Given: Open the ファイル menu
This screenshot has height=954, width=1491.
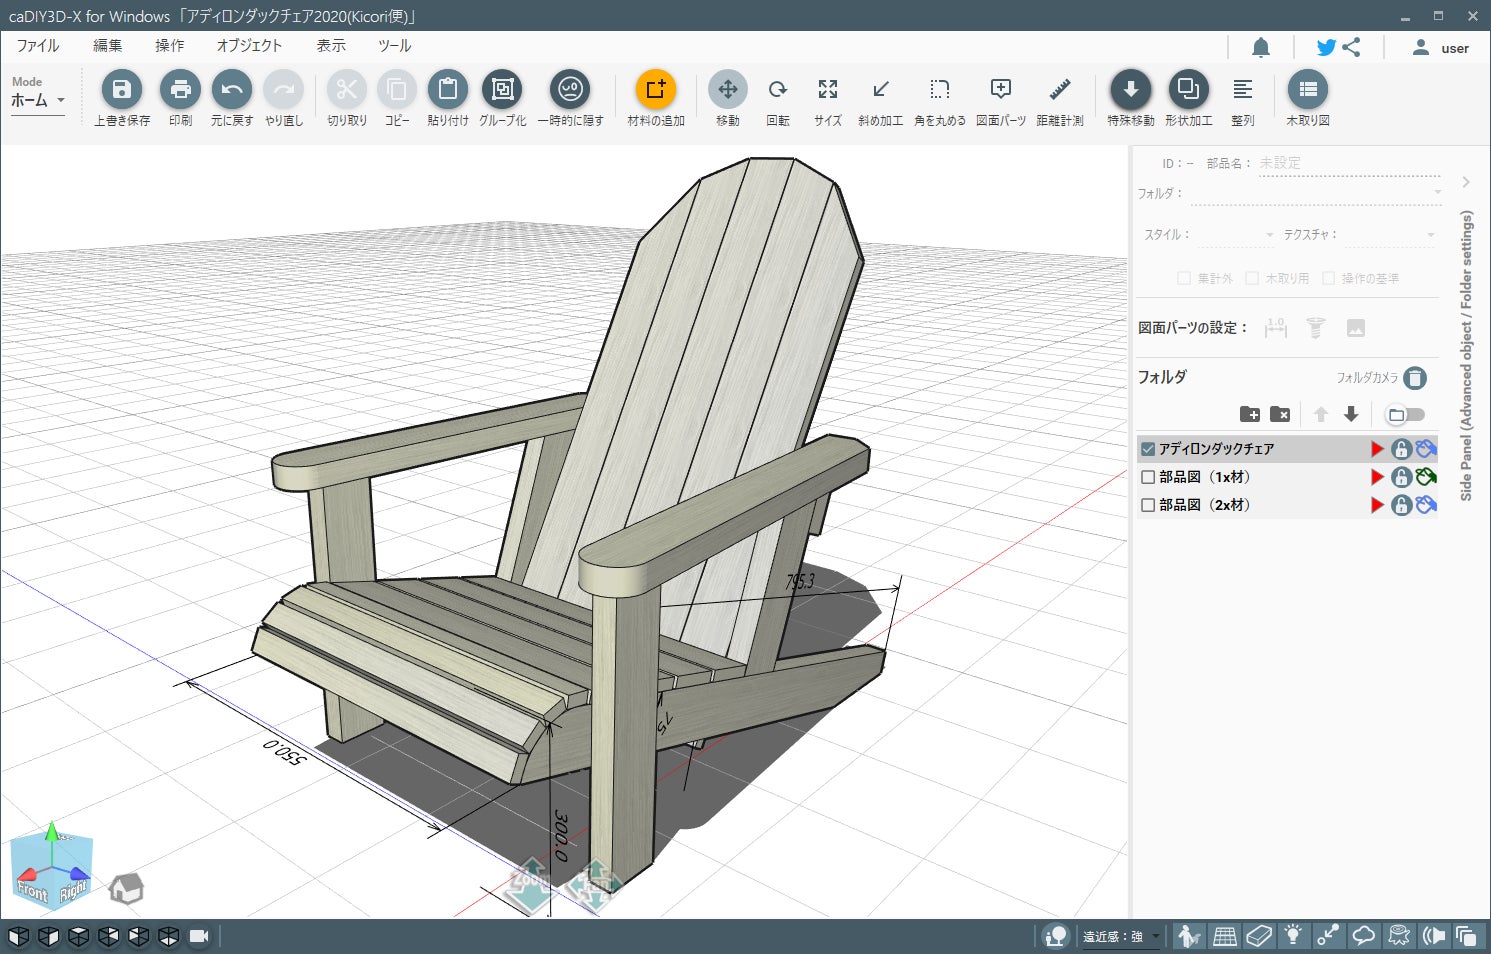Looking at the screenshot, I should 38,46.
